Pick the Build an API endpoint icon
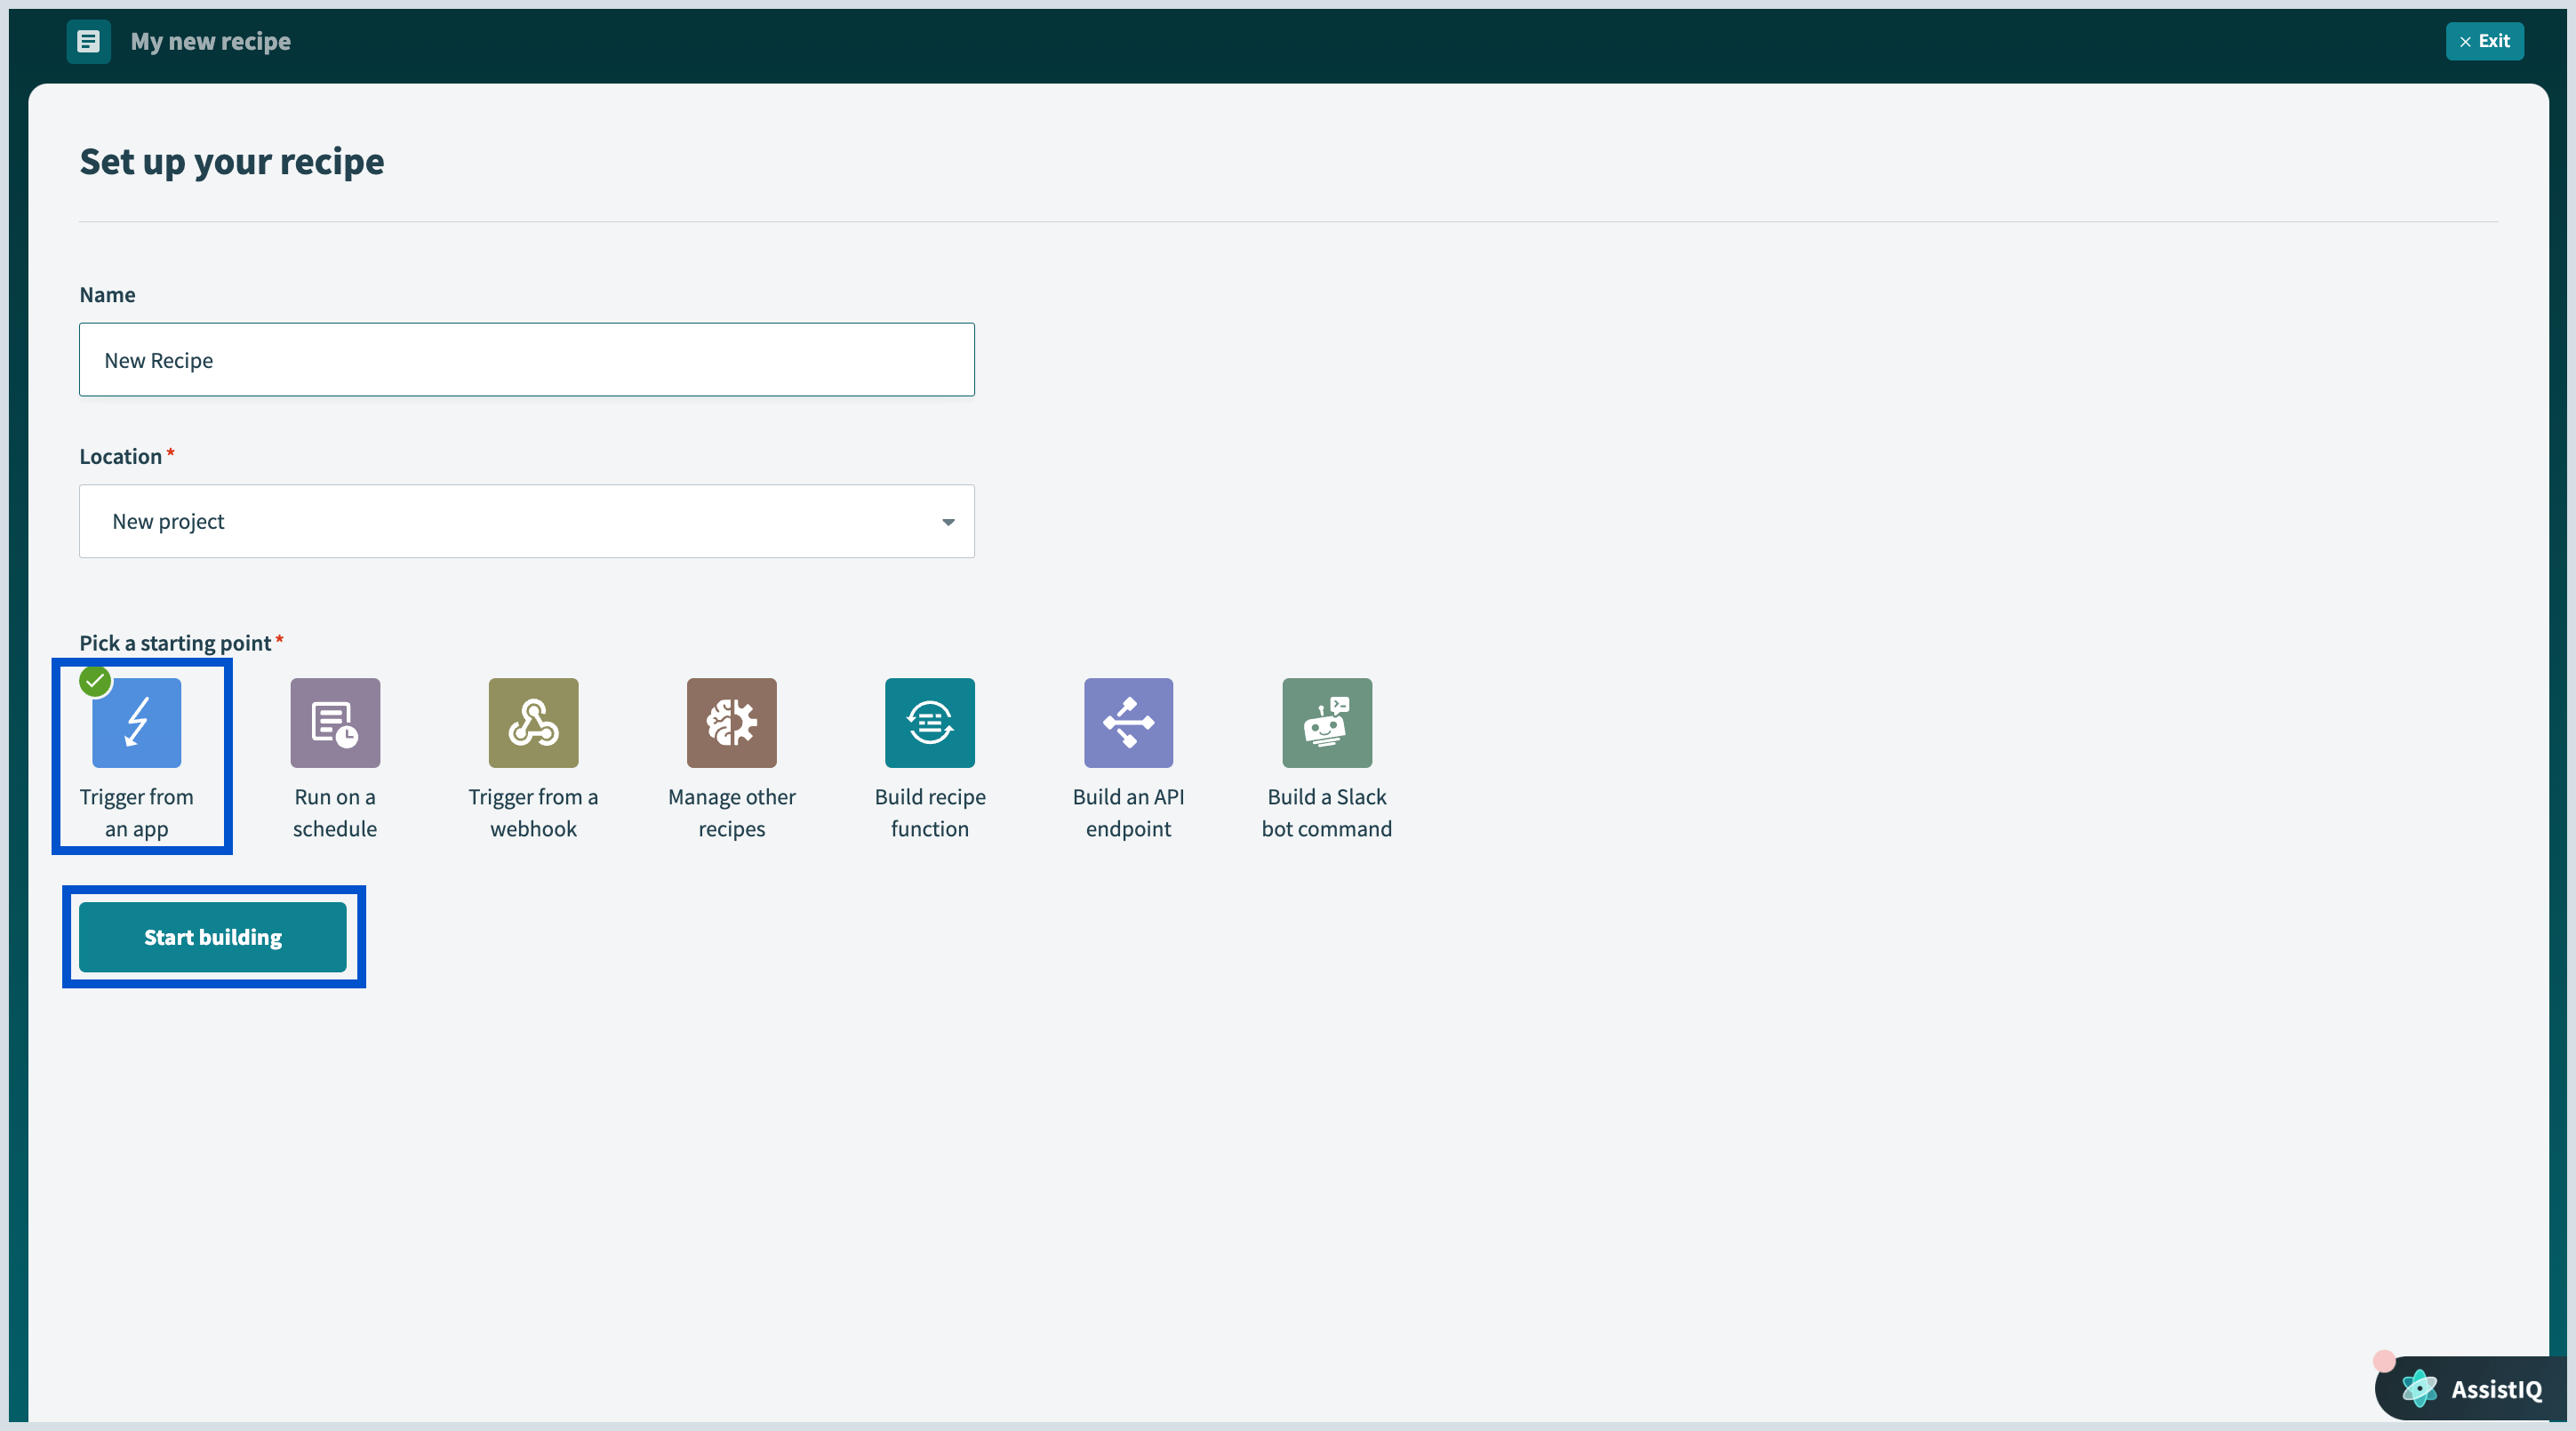The height and width of the screenshot is (1431, 2576). [1128, 723]
